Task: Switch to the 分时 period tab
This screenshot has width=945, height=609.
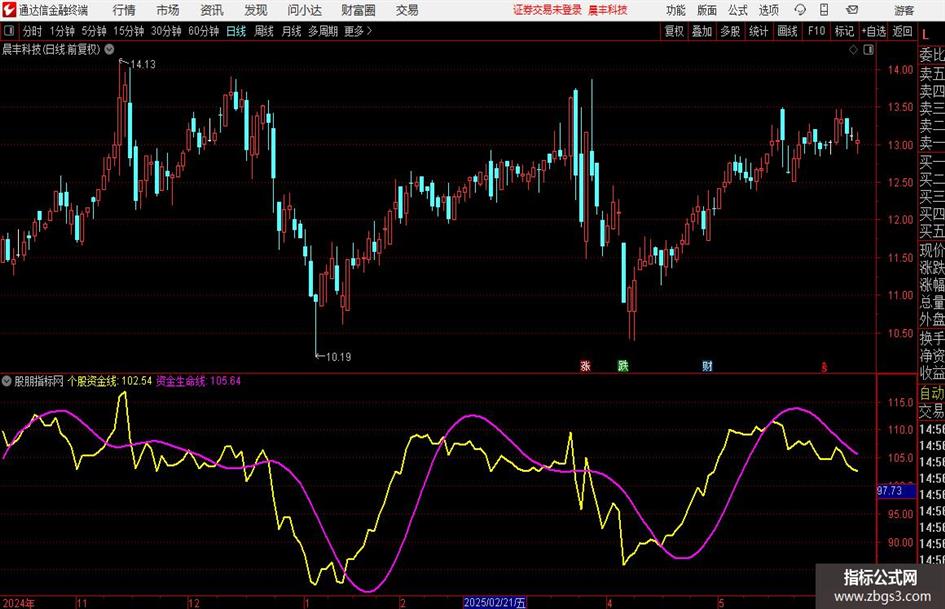Action: [x=32, y=31]
